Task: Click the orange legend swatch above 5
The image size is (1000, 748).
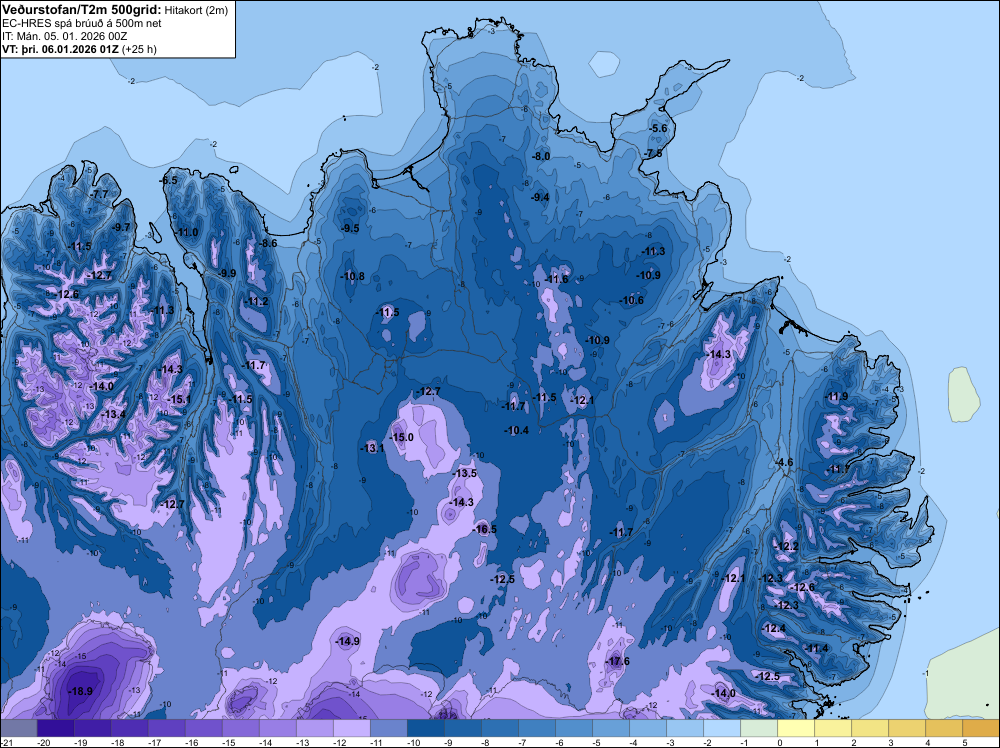Action: [x=981, y=728]
